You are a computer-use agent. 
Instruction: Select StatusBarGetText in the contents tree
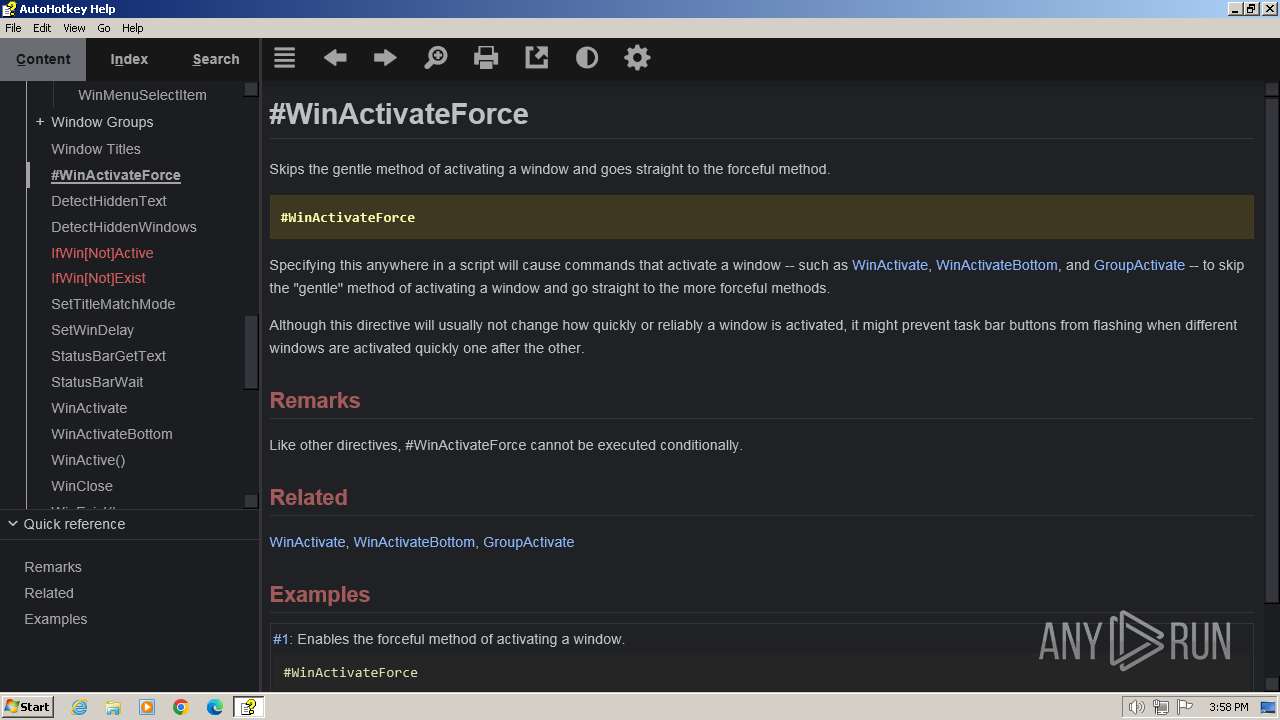(x=108, y=356)
